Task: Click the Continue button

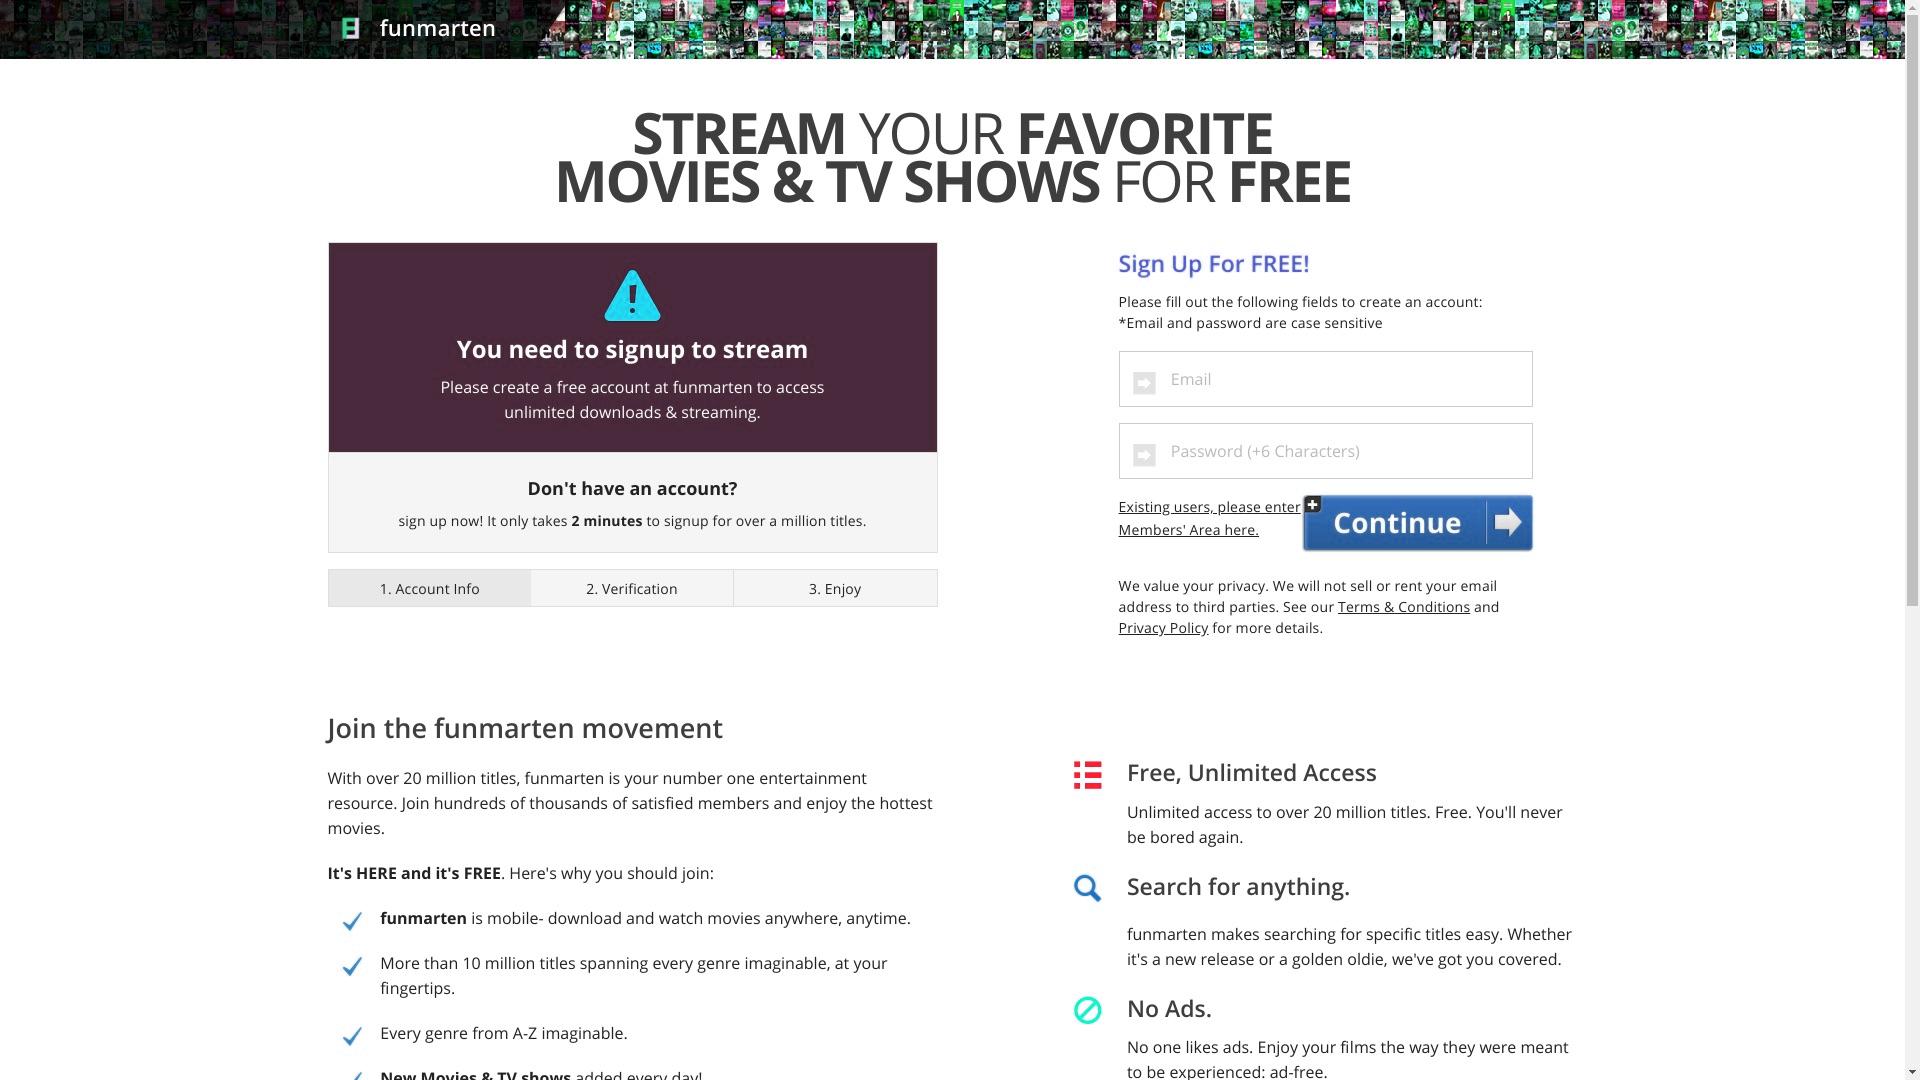Action: coord(1417,523)
